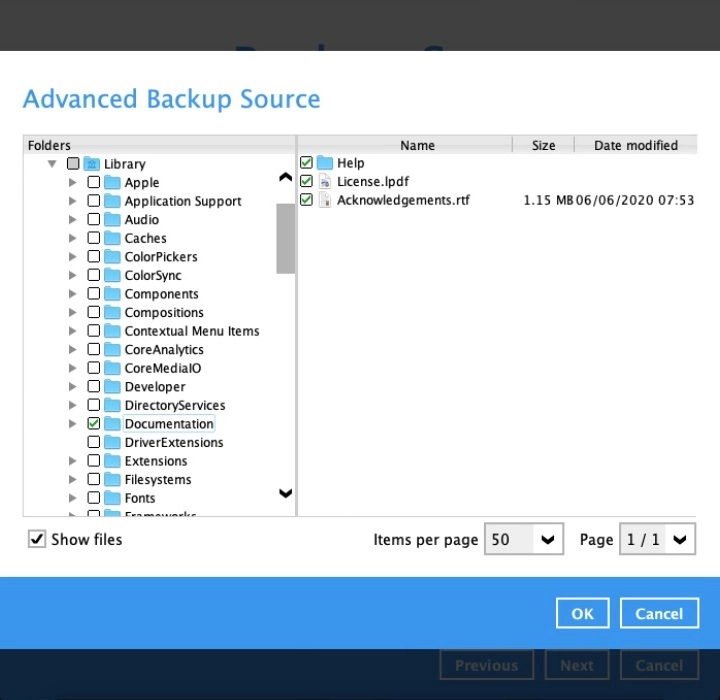The height and width of the screenshot is (700, 720).
Task: Click the ColorSync folder icon
Action: pos(112,275)
